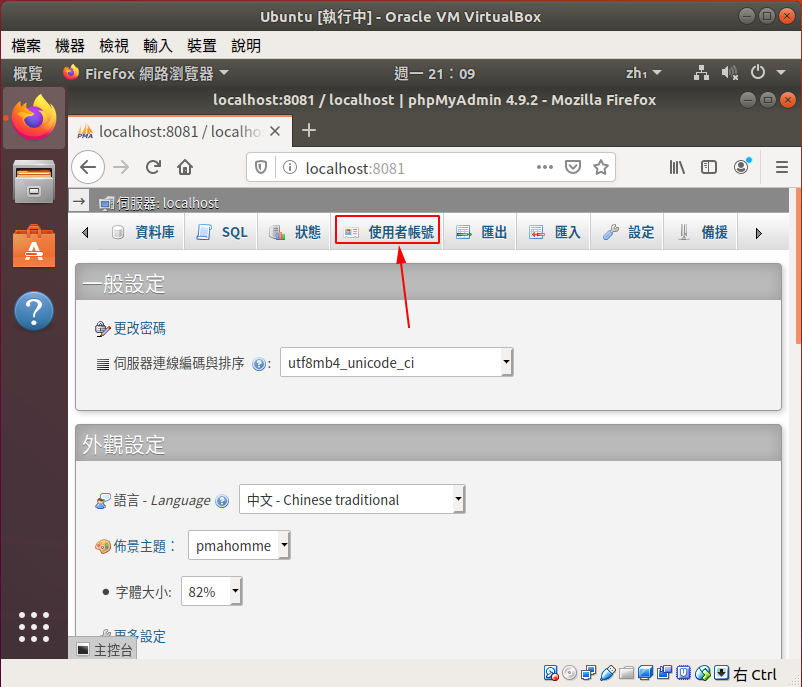The width and height of the screenshot is (802, 687).
Task: Click the clock 週一 21:09
Action: [x=434, y=74]
